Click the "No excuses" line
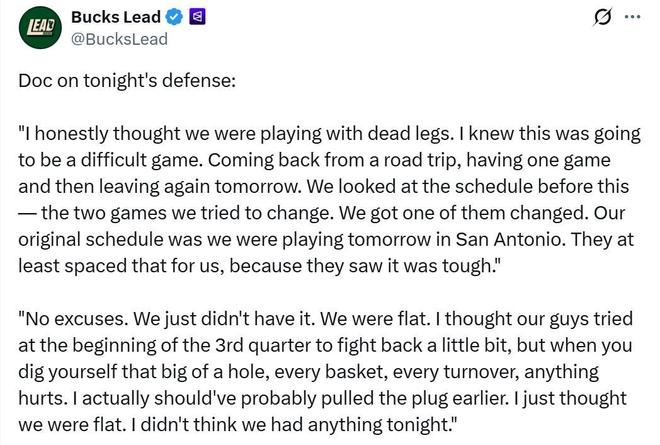The width and height of the screenshot is (660, 445). tap(325, 322)
